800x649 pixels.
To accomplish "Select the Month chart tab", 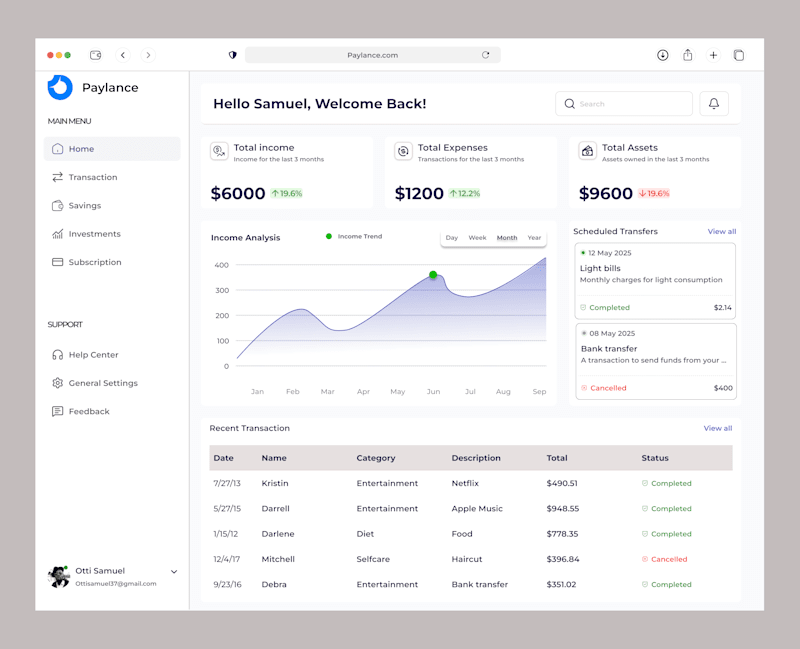I will (507, 238).
